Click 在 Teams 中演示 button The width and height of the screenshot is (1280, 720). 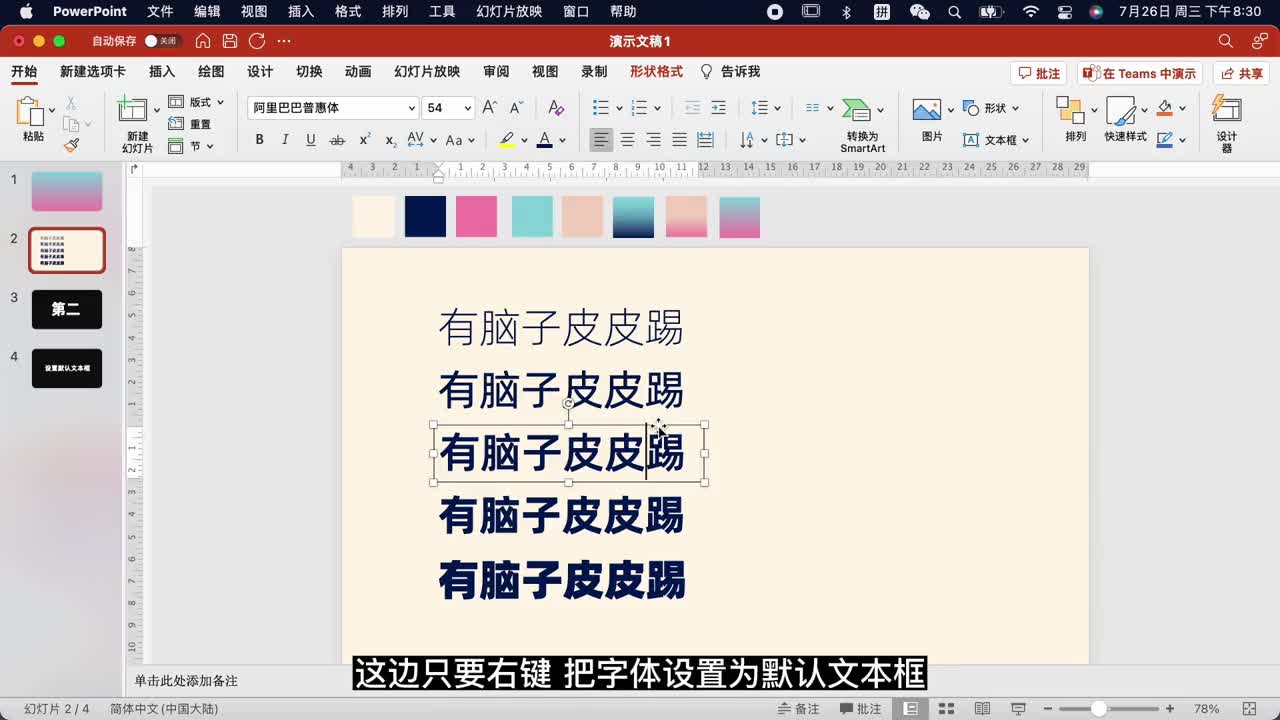coord(1138,71)
